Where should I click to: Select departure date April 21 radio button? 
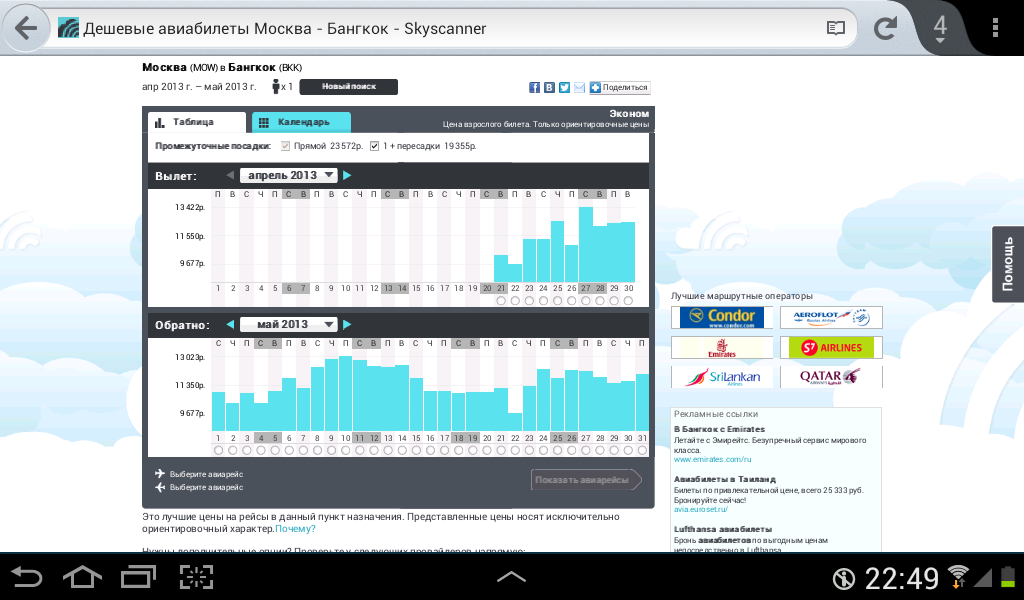coord(501,301)
